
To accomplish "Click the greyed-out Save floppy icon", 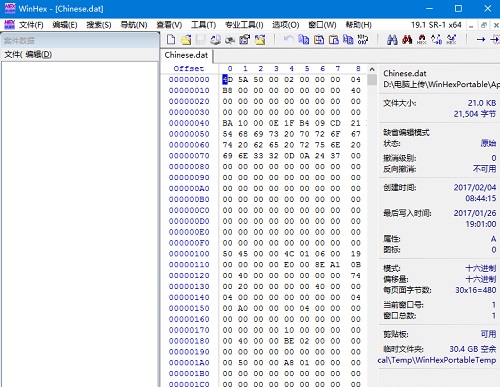I will (200, 40).
